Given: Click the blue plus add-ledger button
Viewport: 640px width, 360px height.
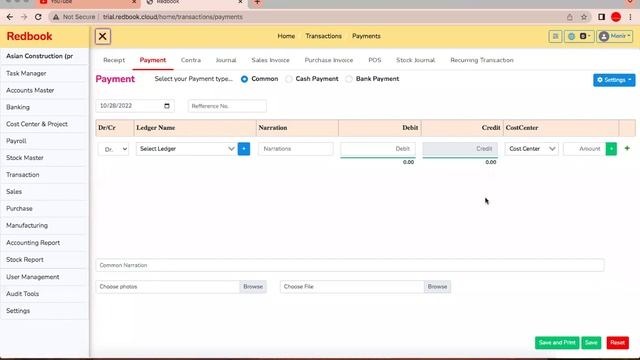Looking at the screenshot, I should pyautogui.click(x=244, y=149).
